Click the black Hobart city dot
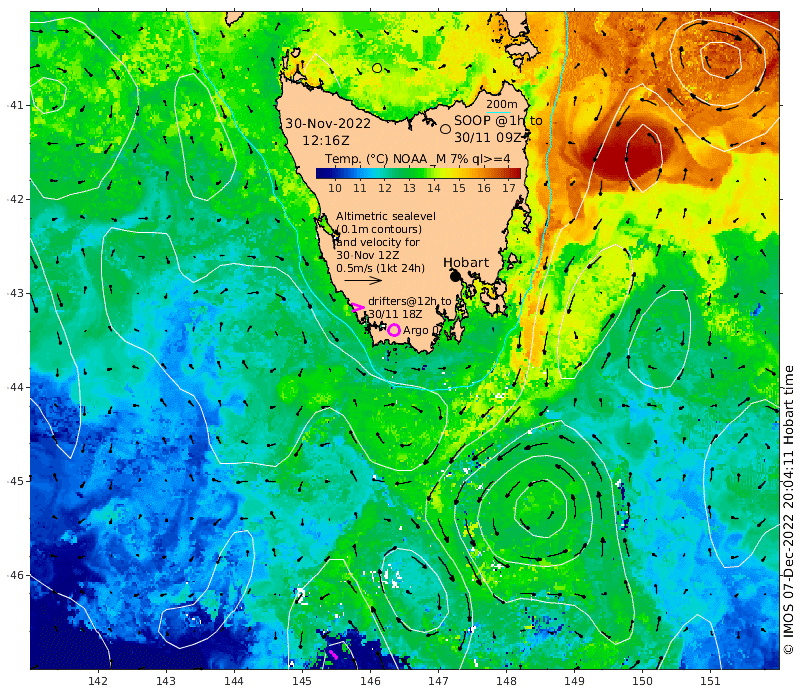800x700 pixels. pyautogui.click(x=455, y=277)
